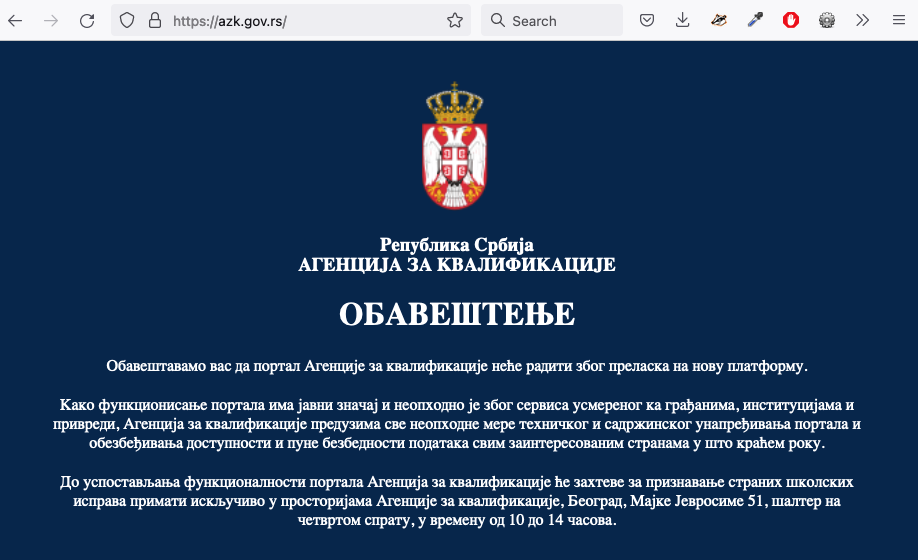Click the line starting "До успостављања функционалности"
The height and width of the screenshot is (560, 918).
457,482
